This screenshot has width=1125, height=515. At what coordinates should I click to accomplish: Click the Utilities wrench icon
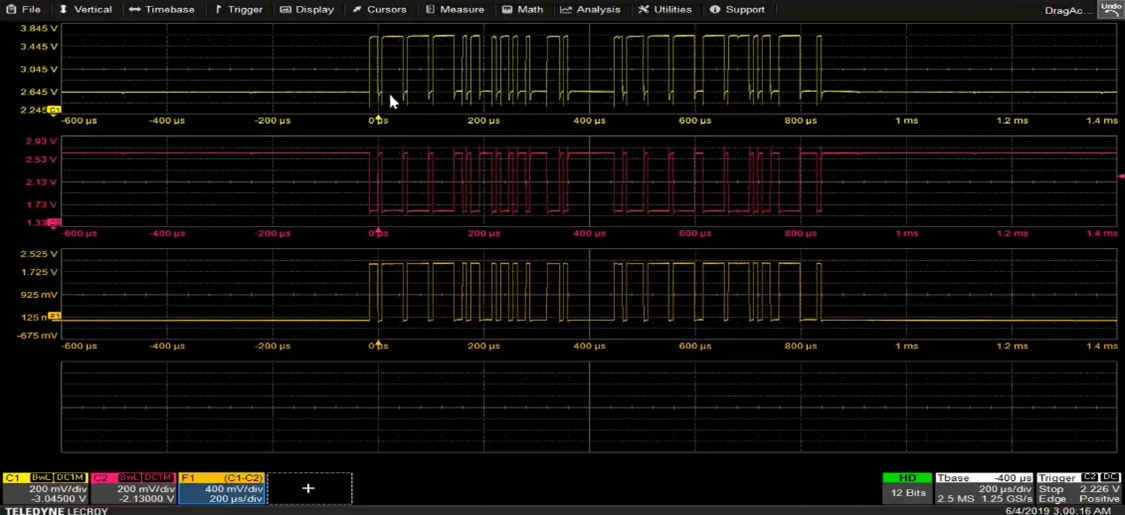click(x=644, y=10)
